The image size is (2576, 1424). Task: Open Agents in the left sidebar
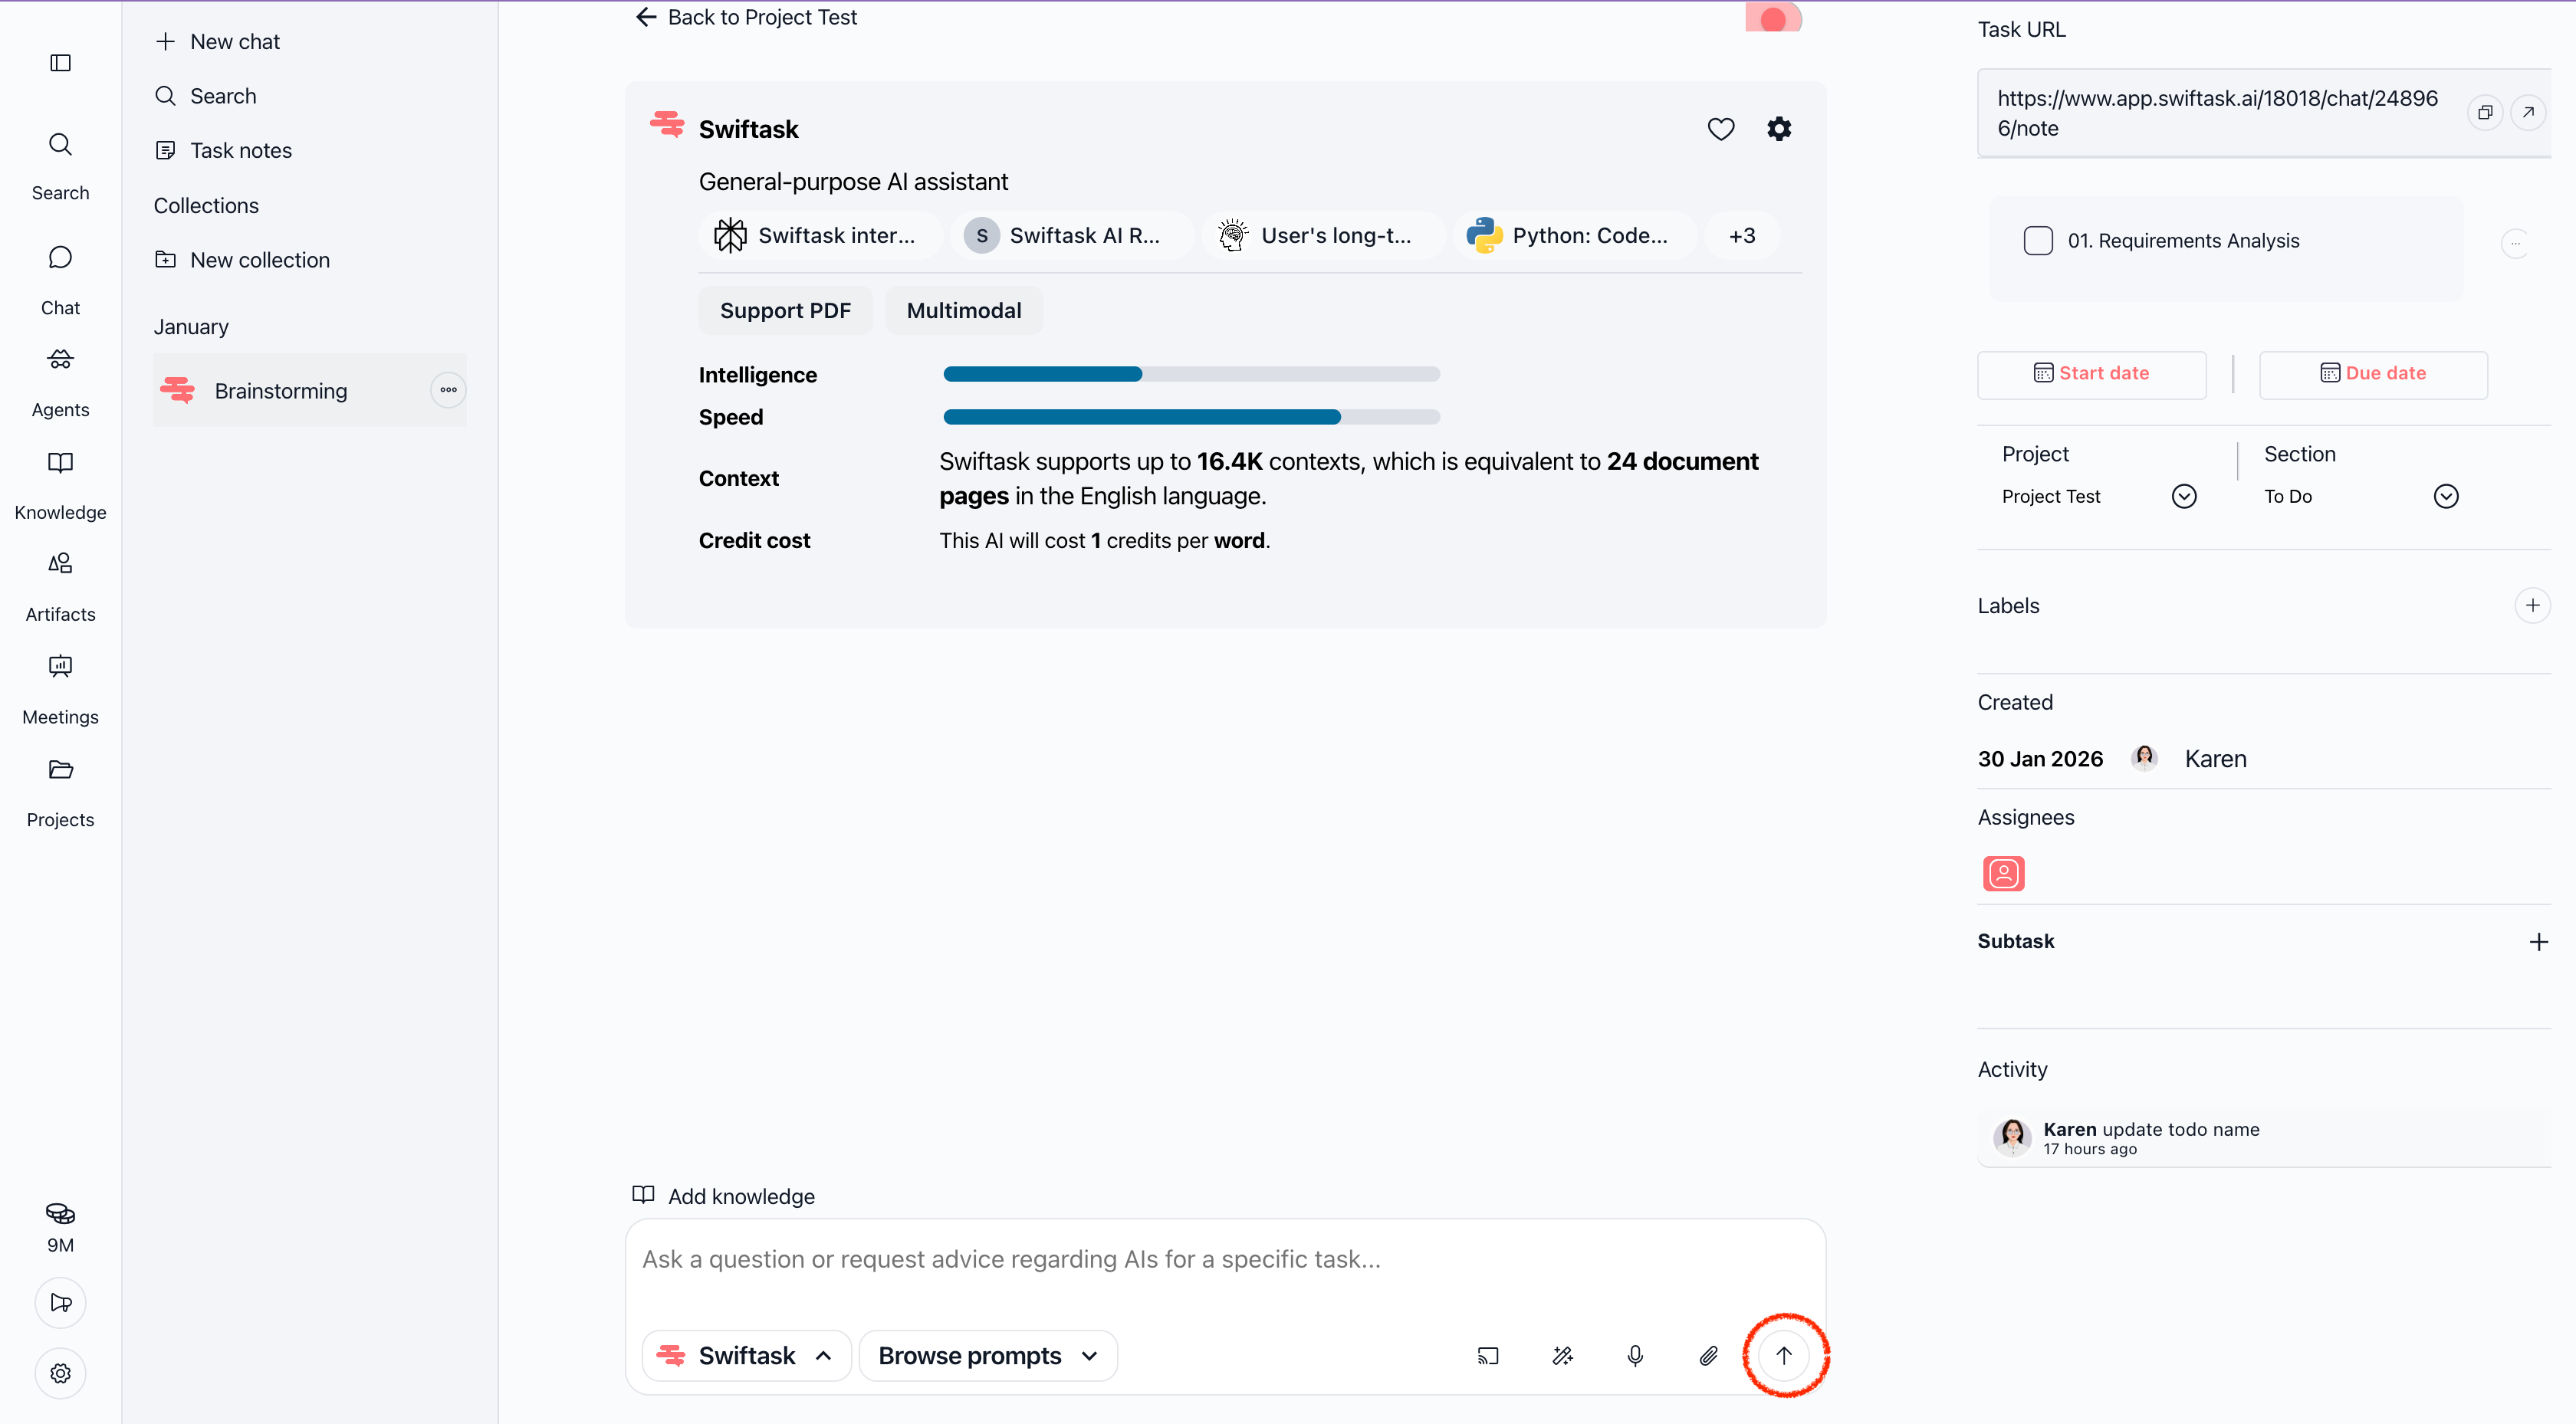(60, 383)
